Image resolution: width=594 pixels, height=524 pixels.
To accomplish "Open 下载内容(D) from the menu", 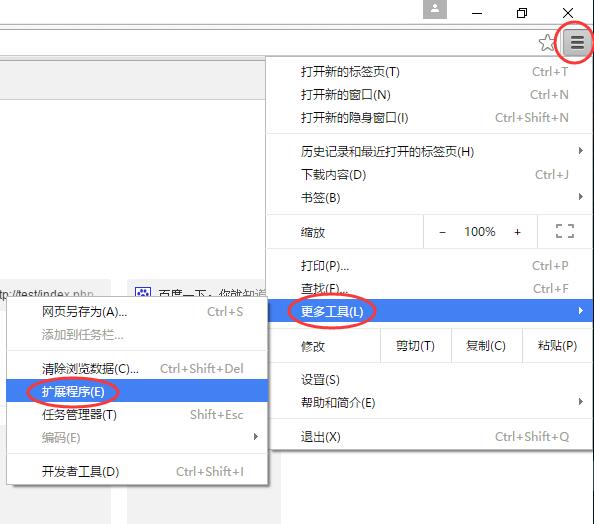I will [430, 175].
